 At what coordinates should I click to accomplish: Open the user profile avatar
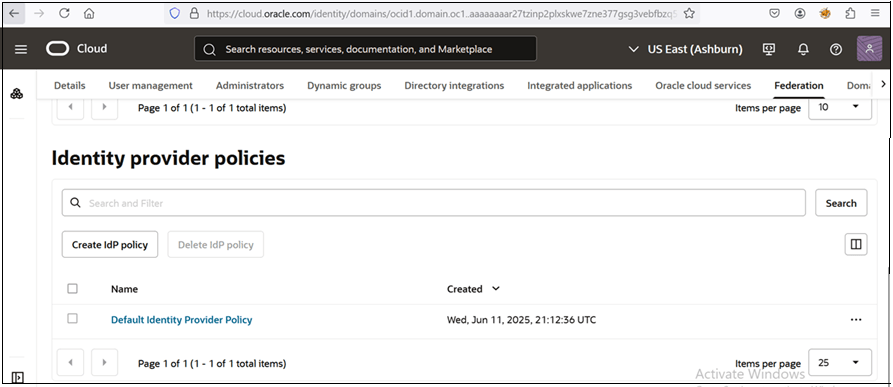(x=869, y=49)
